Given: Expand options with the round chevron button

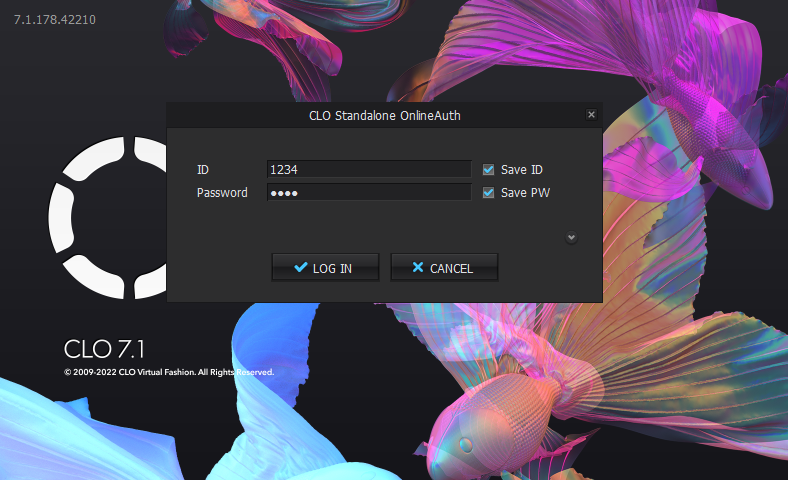Looking at the screenshot, I should coord(571,237).
